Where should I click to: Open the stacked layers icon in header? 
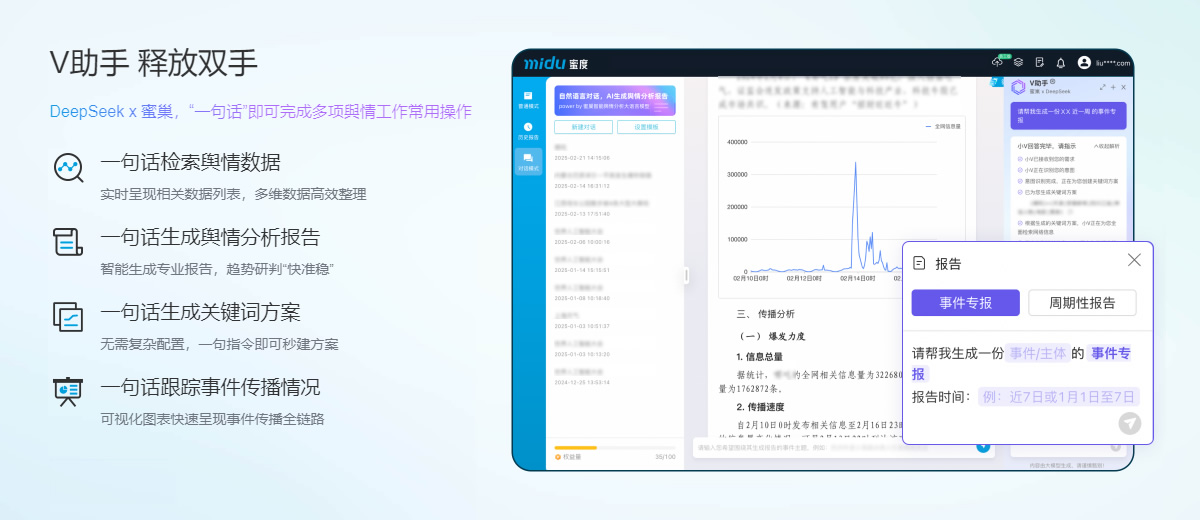[x=1018, y=62]
